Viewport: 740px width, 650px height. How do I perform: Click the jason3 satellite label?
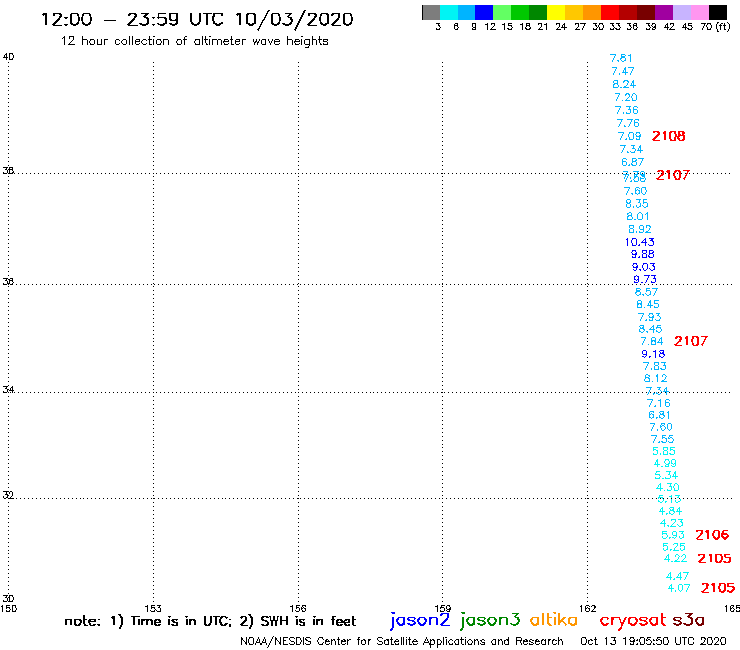pyautogui.click(x=490, y=620)
